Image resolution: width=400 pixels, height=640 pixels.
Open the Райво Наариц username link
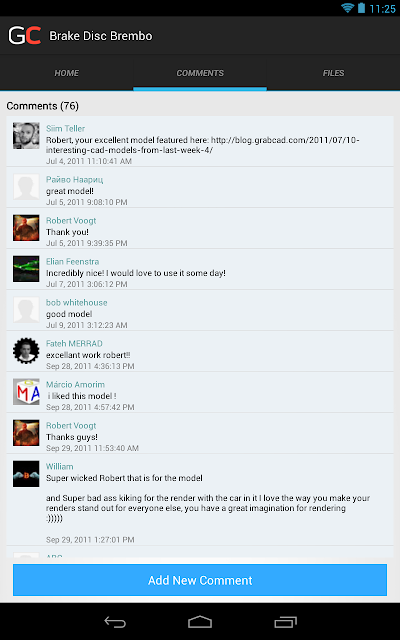(x=74, y=180)
